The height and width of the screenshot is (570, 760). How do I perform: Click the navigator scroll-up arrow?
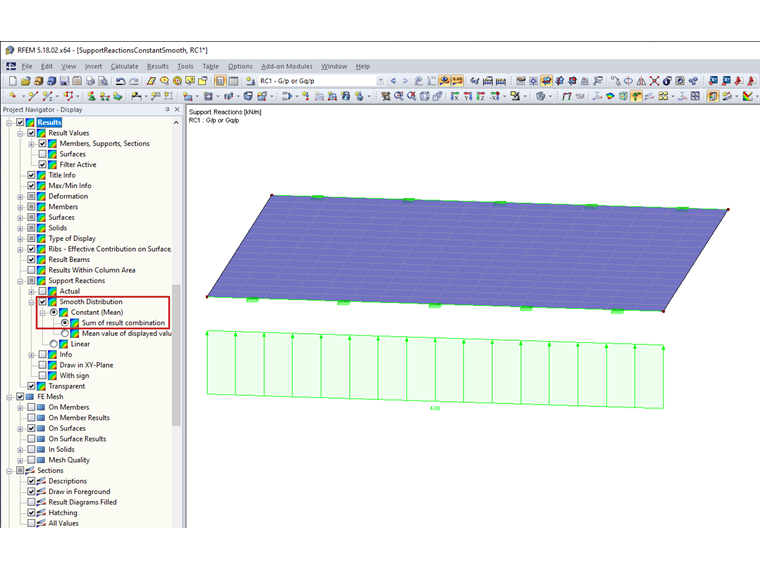pyautogui.click(x=176, y=123)
